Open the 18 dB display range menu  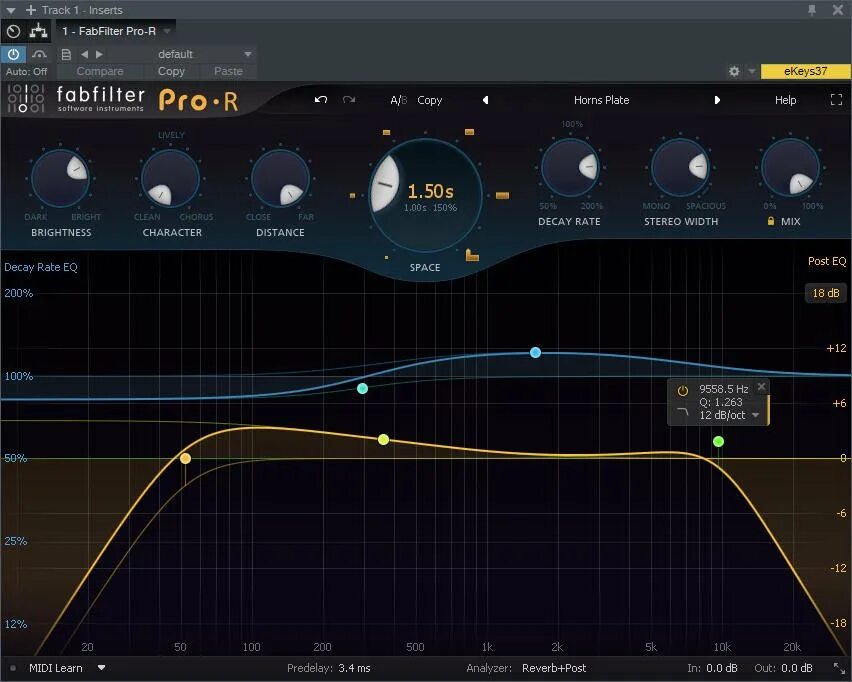point(825,293)
